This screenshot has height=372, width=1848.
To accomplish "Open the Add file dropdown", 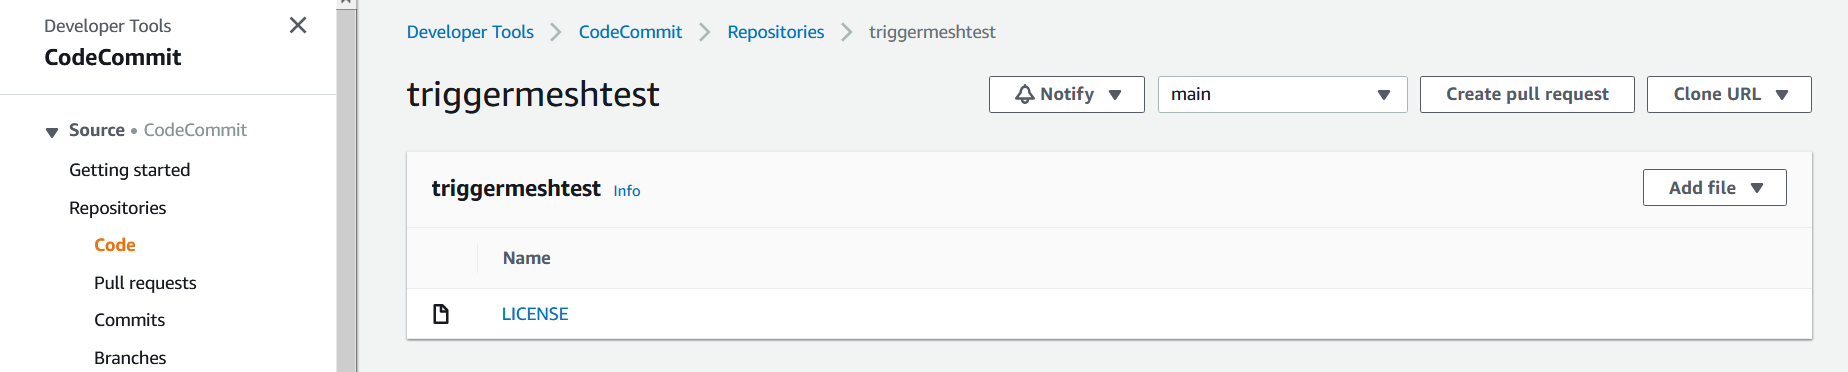I will click(1714, 188).
